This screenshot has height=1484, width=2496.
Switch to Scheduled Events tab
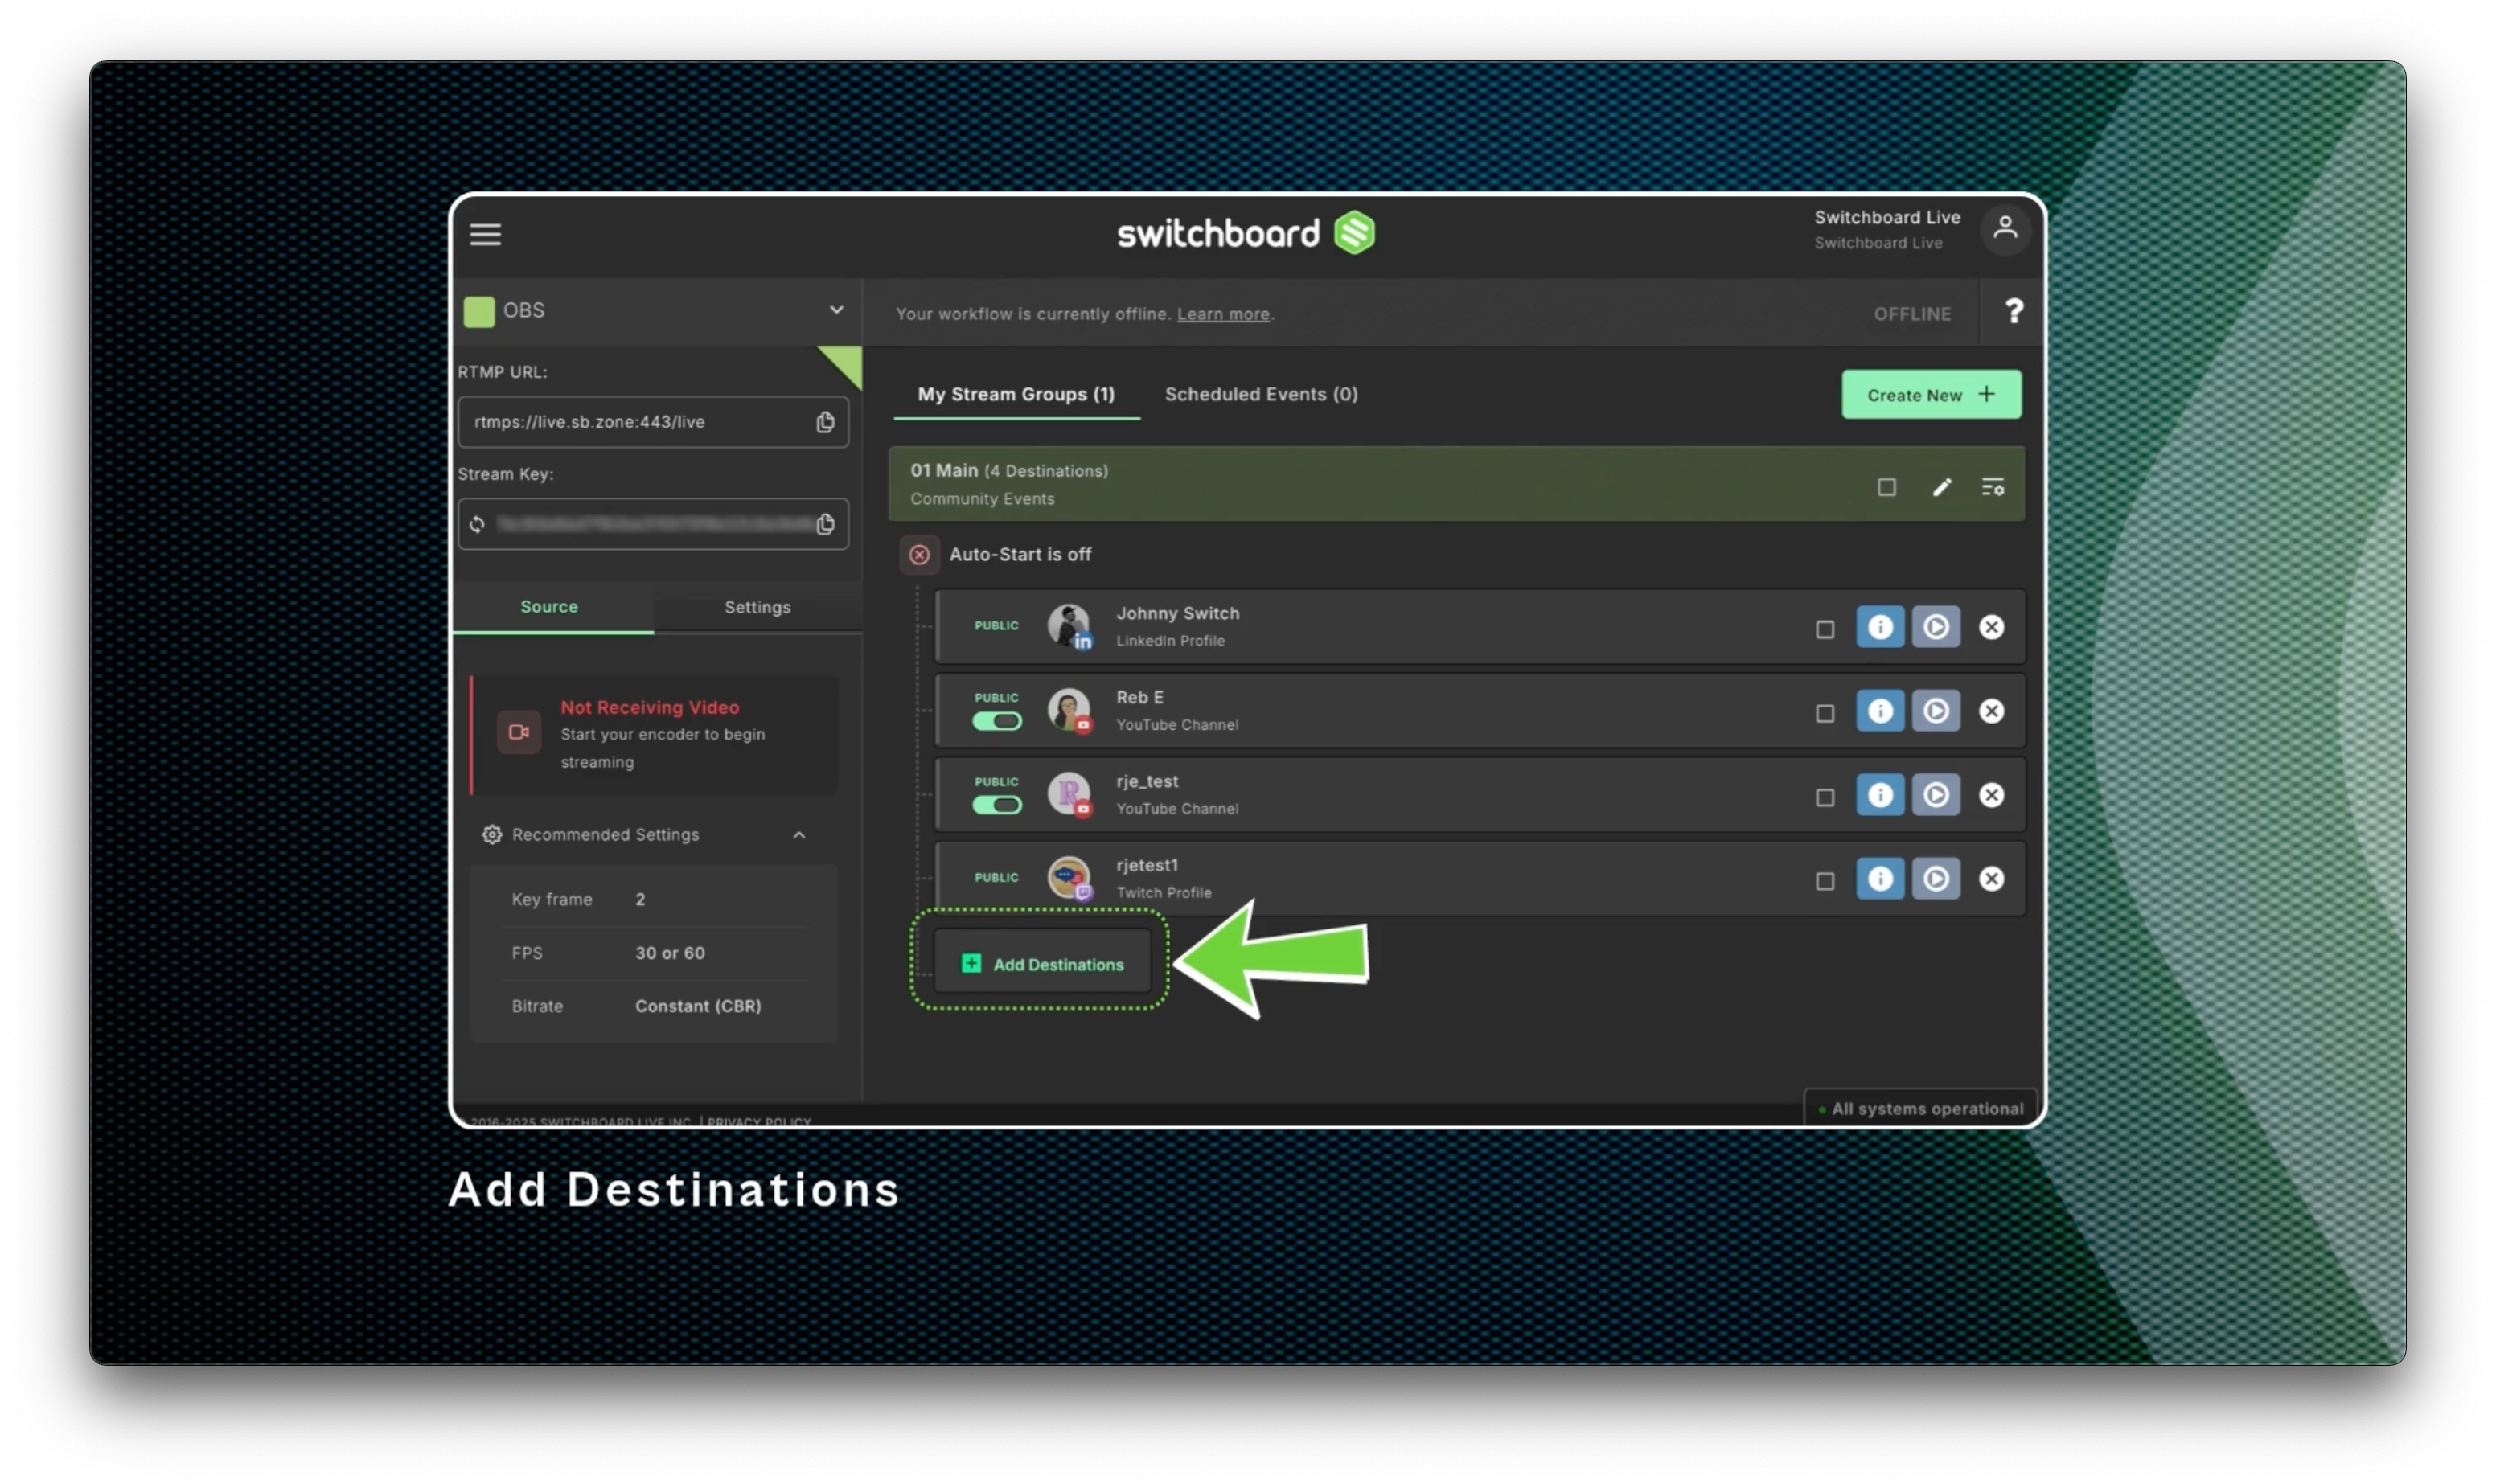(x=1260, y=394)
